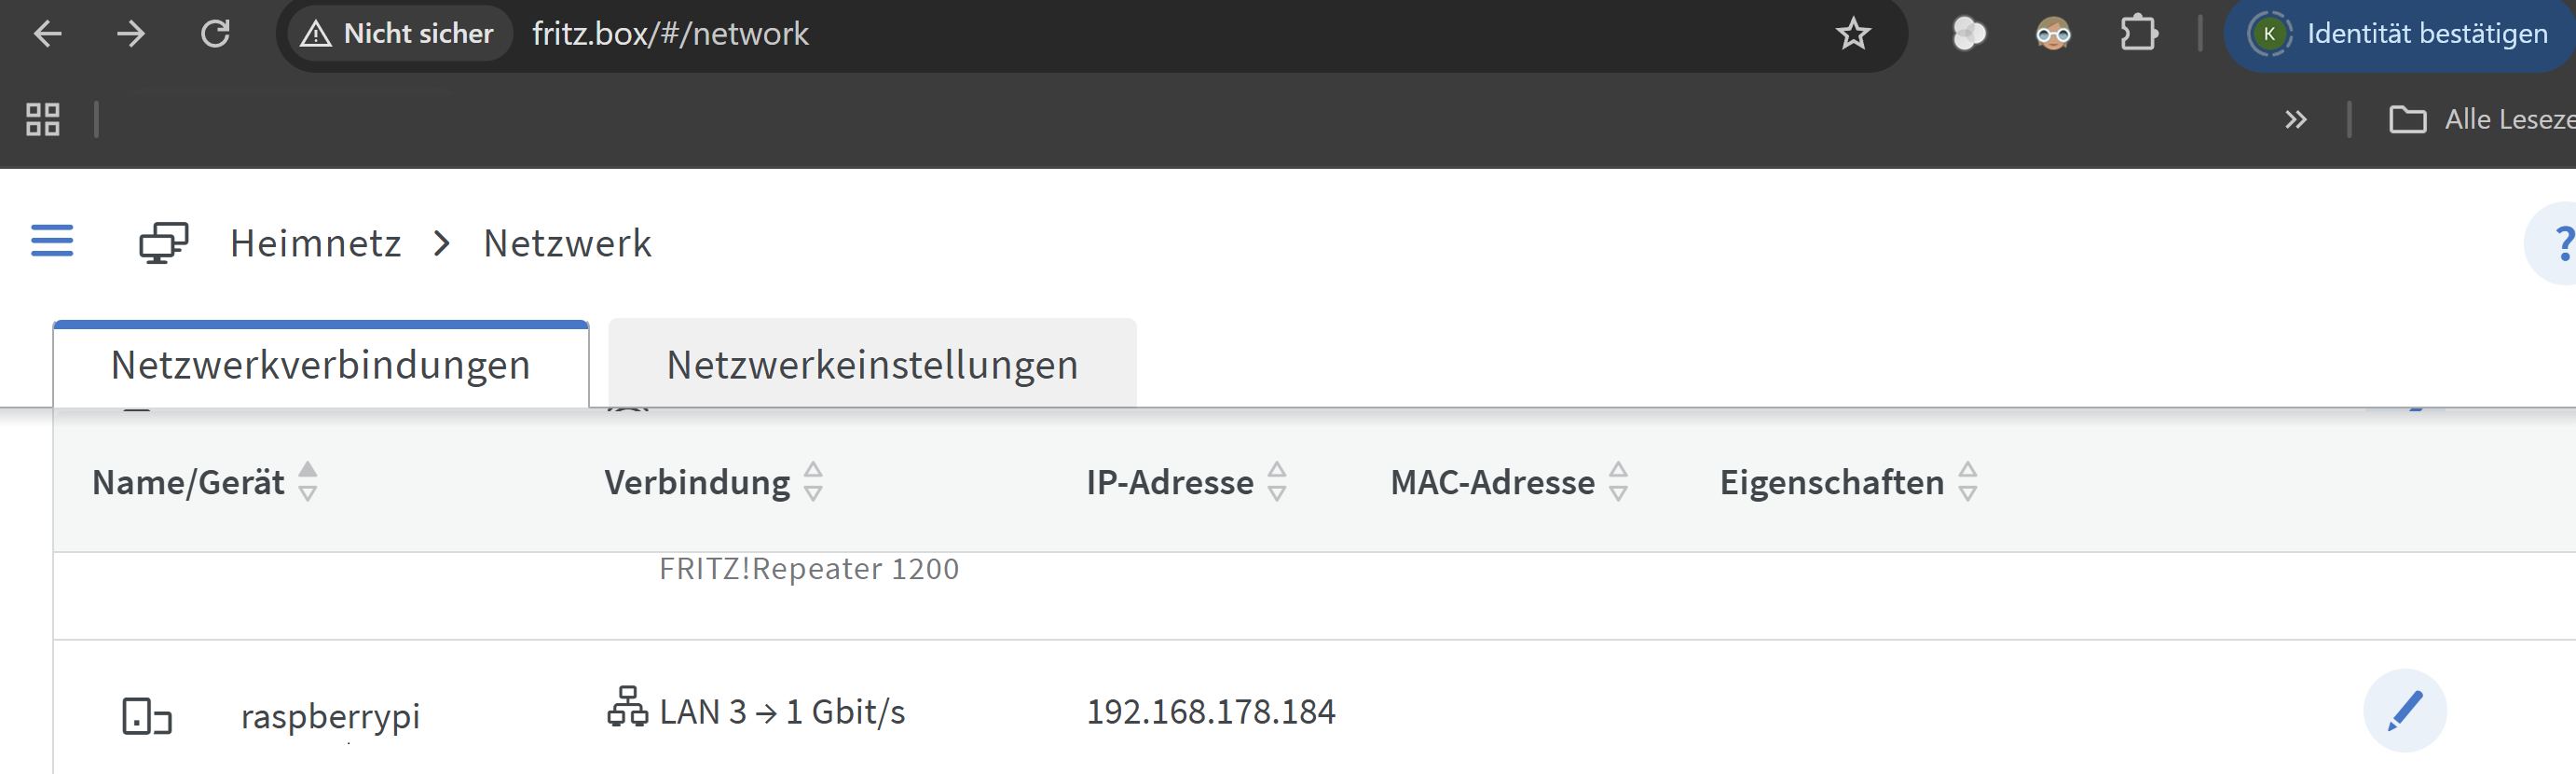Bookmark this page with the star icon

1852,34
